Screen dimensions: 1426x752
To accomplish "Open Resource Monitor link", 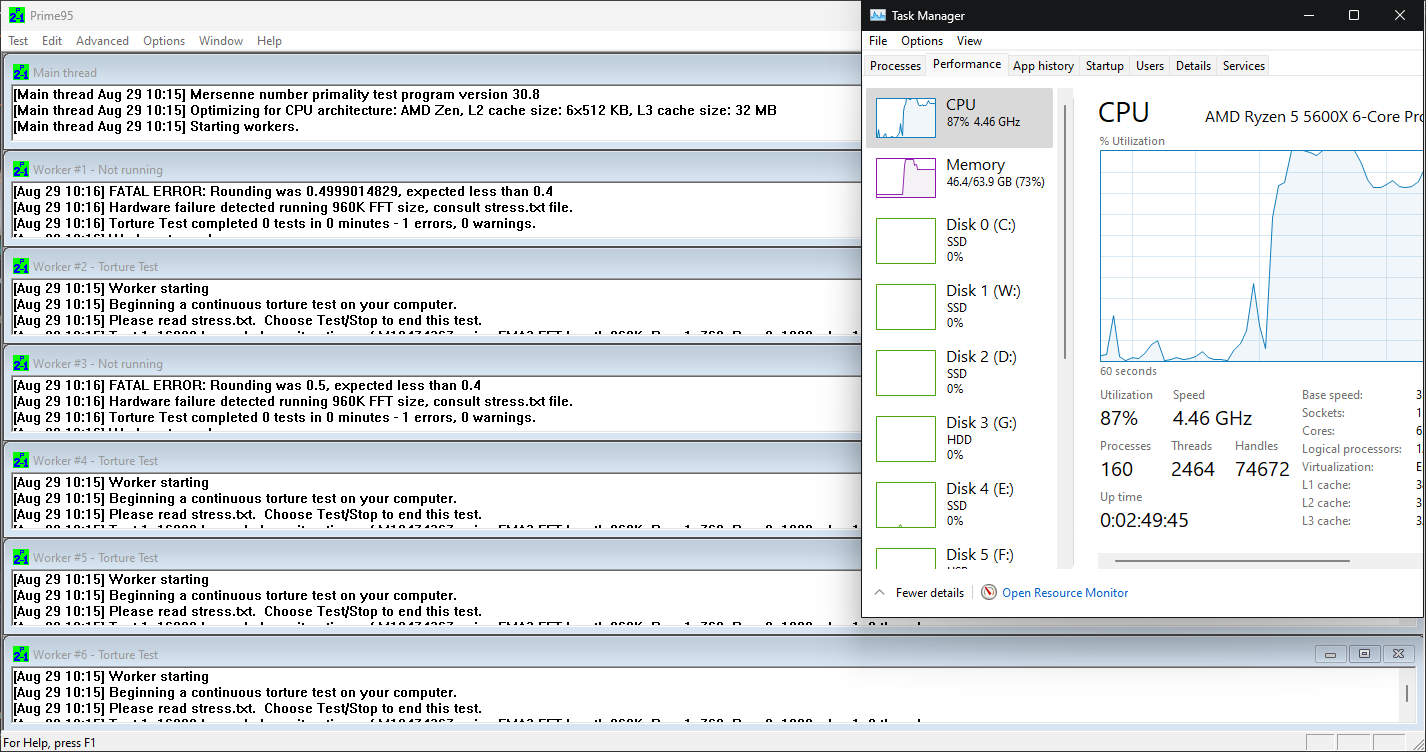I will click(1065, 593).
